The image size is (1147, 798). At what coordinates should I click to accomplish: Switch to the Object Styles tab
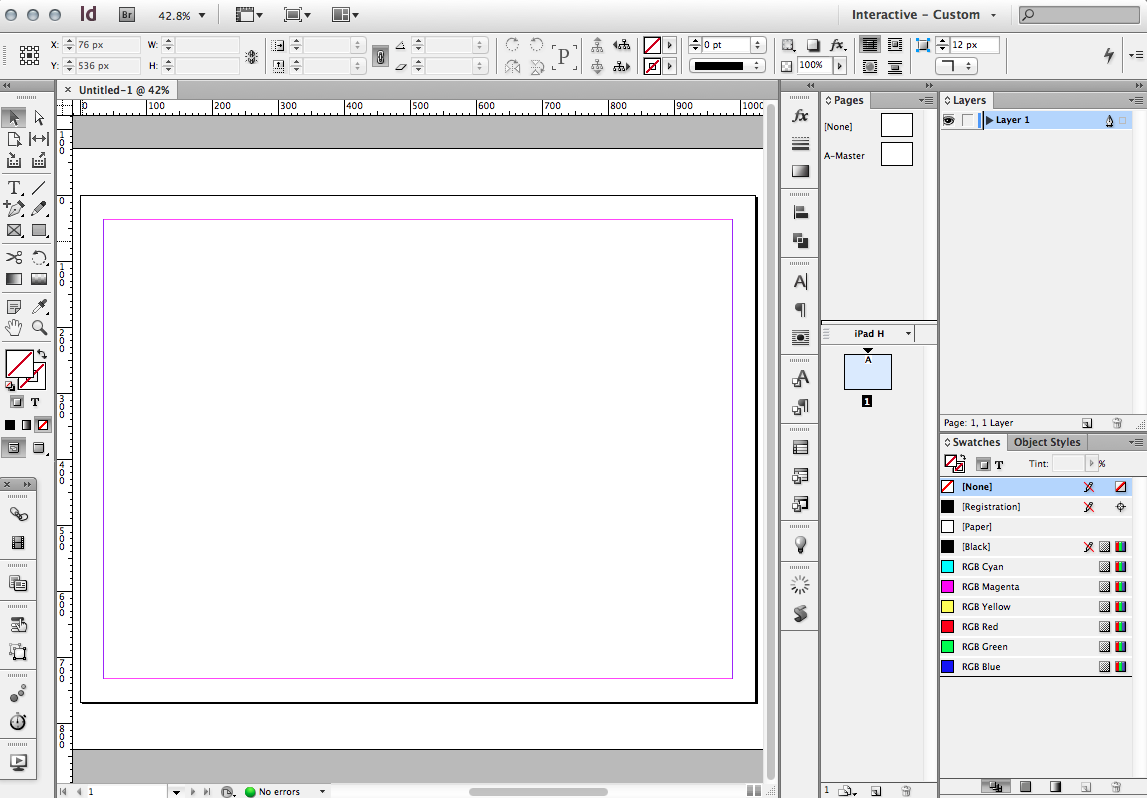coord(1046,442)
